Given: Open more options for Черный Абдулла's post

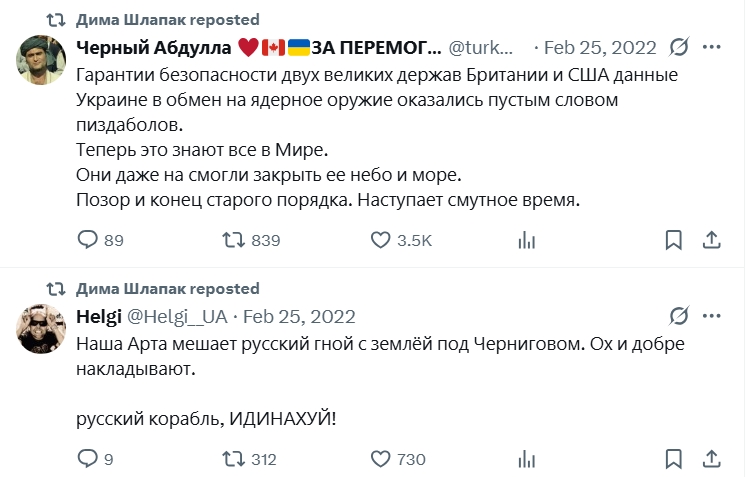Looking at the screenshot, I should [x=712, y=47].
